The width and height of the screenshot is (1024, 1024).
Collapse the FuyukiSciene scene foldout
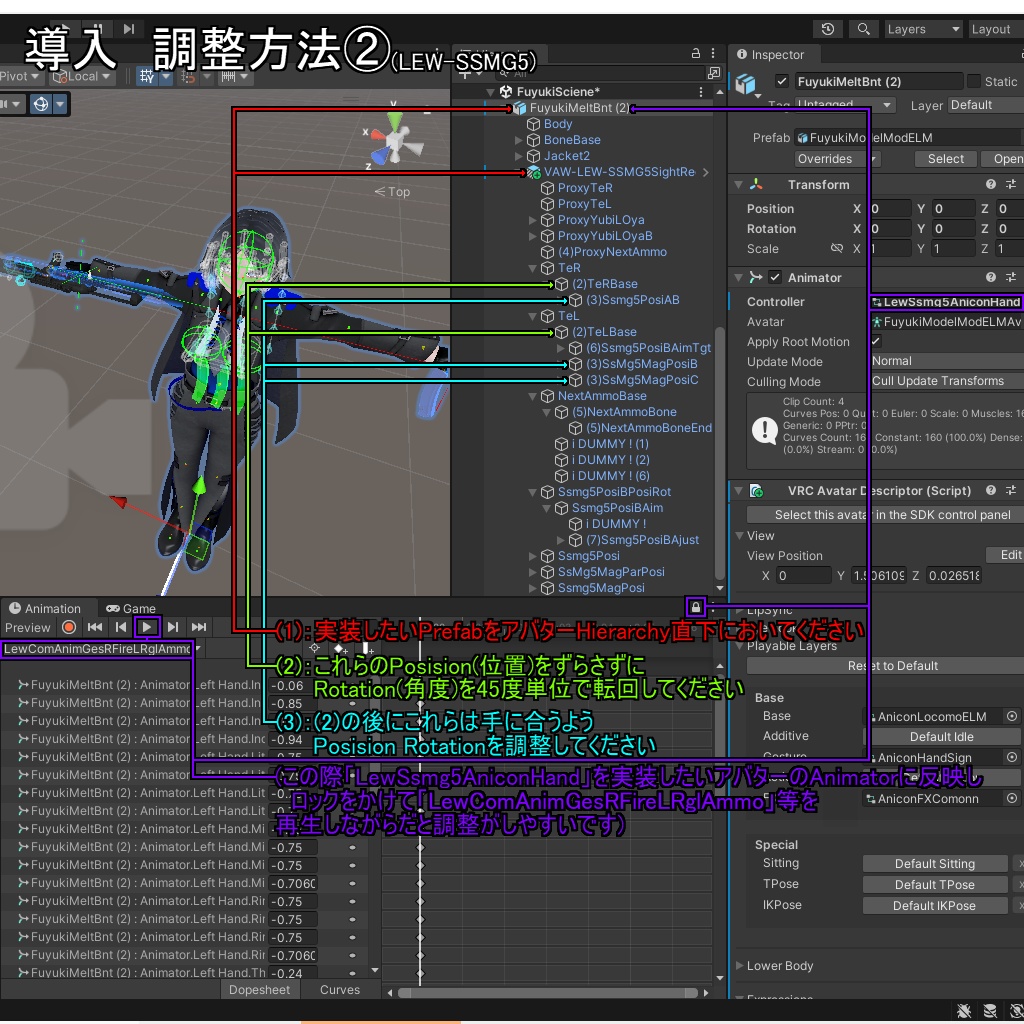pyautogui.click(x=490, y=91)
